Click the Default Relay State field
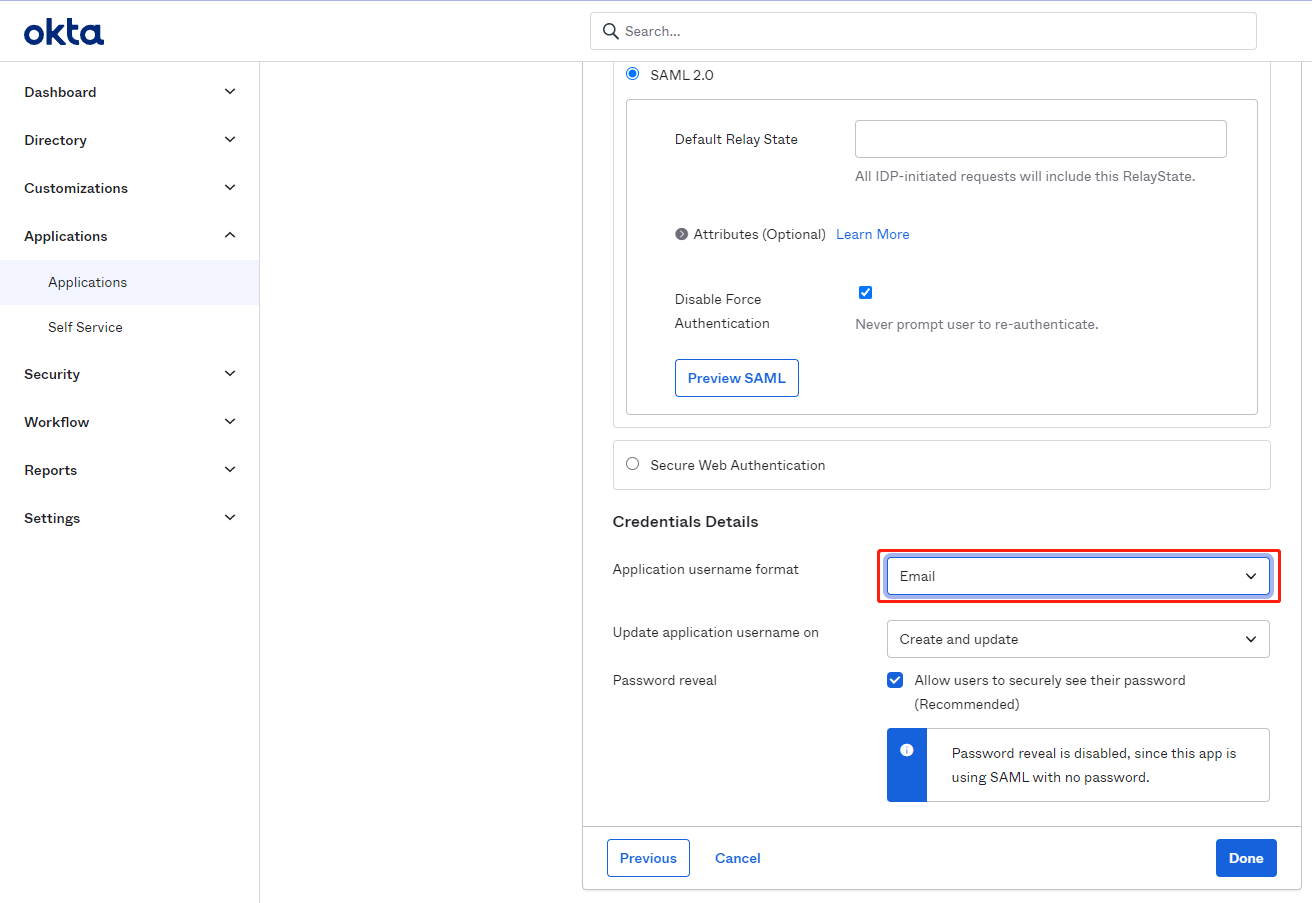The image size is (1312, 903). [x=1040, y=139]
